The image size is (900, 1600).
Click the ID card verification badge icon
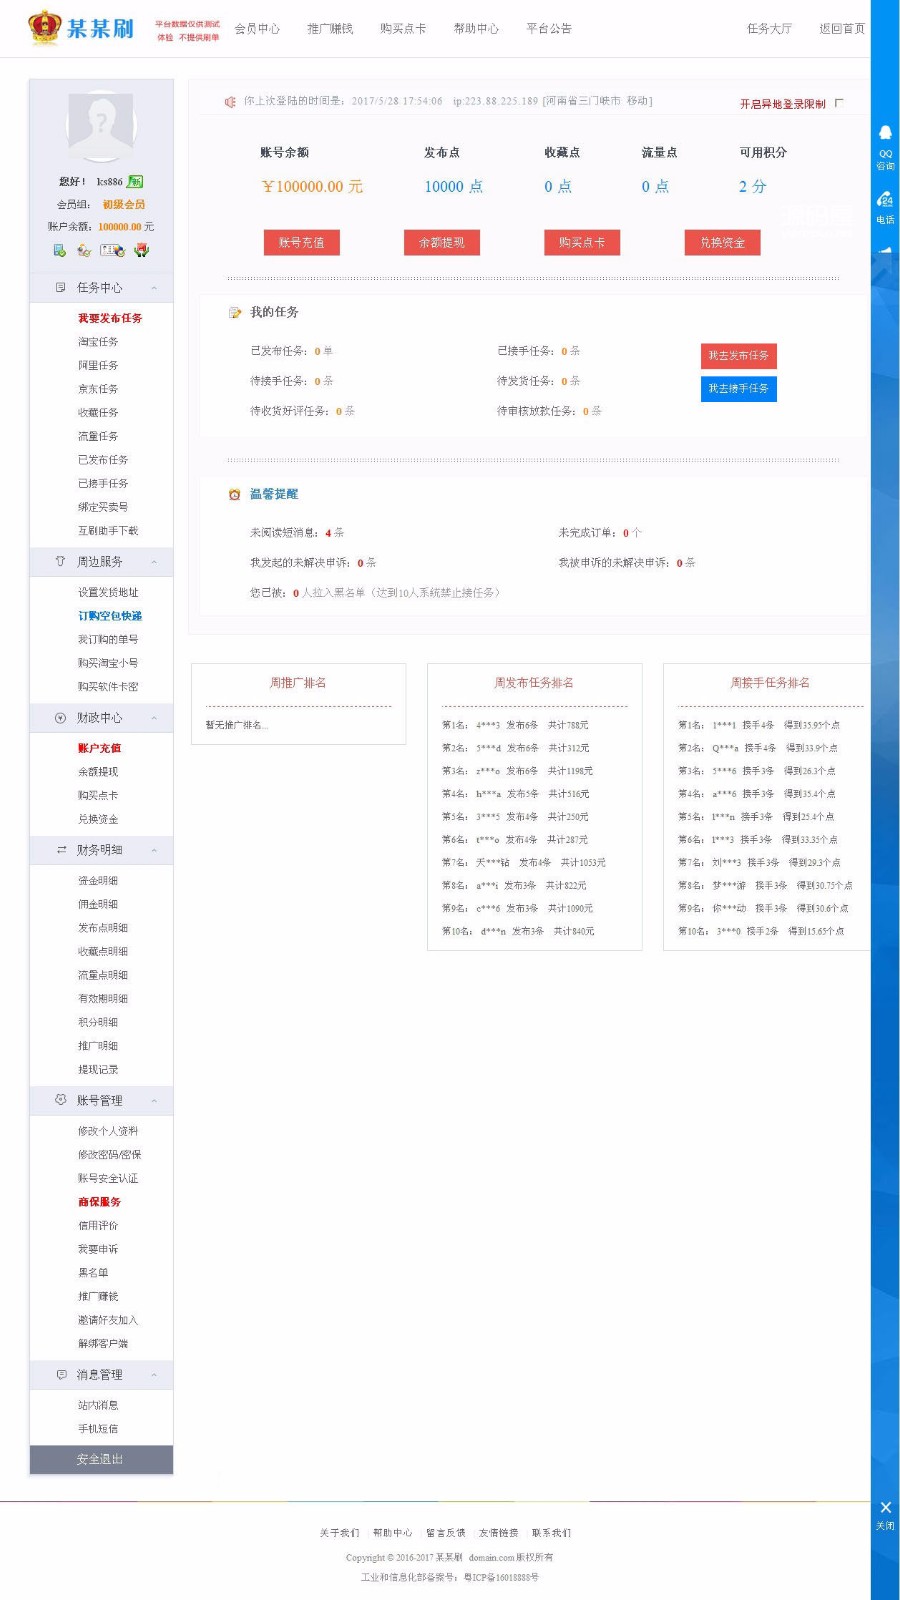point(112,250)
